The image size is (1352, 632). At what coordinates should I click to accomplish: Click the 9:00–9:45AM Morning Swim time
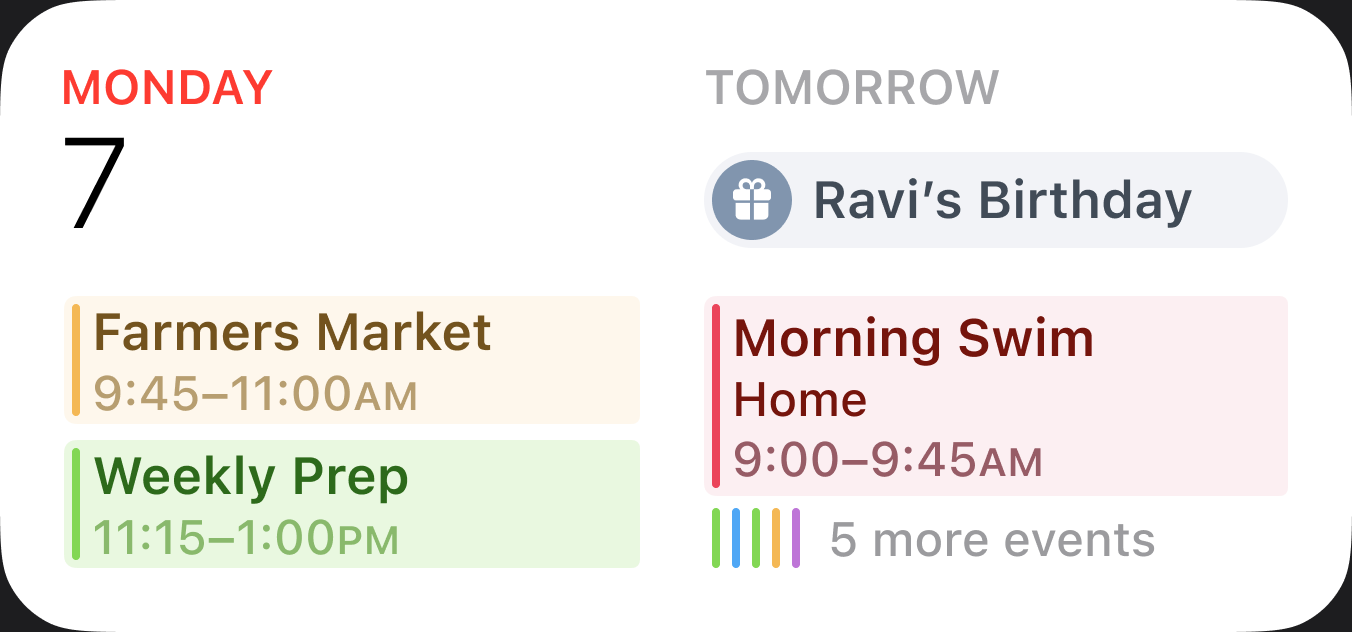point(887,461)
